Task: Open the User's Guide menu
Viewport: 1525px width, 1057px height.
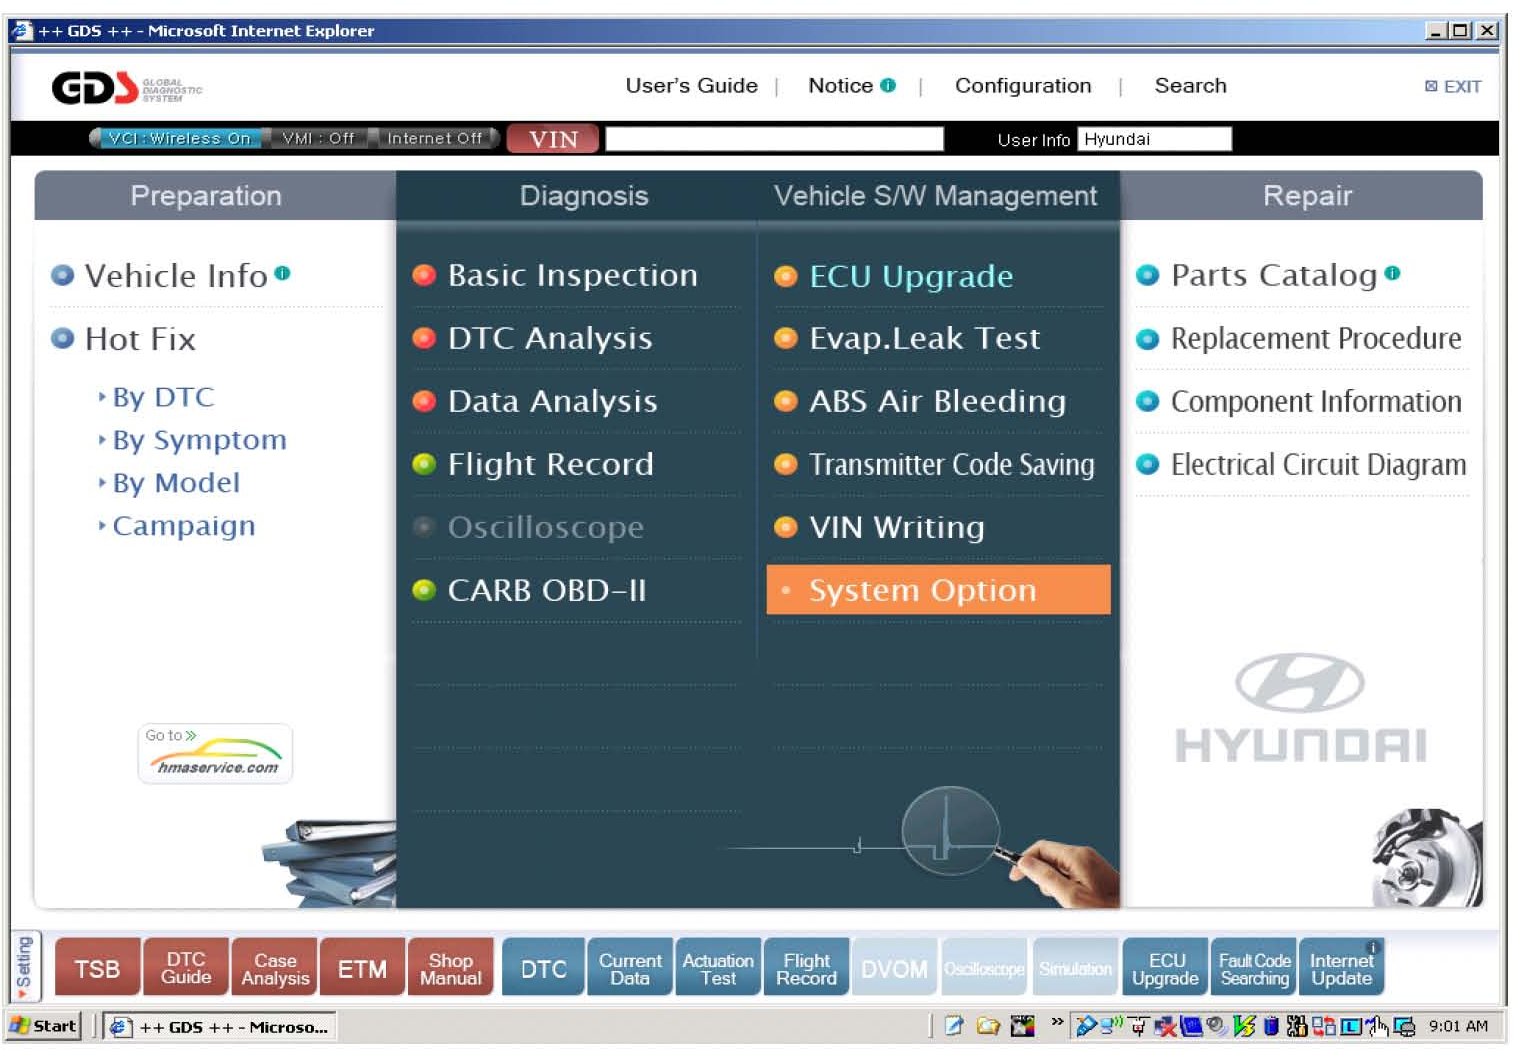Action: [x=691, y=86]
